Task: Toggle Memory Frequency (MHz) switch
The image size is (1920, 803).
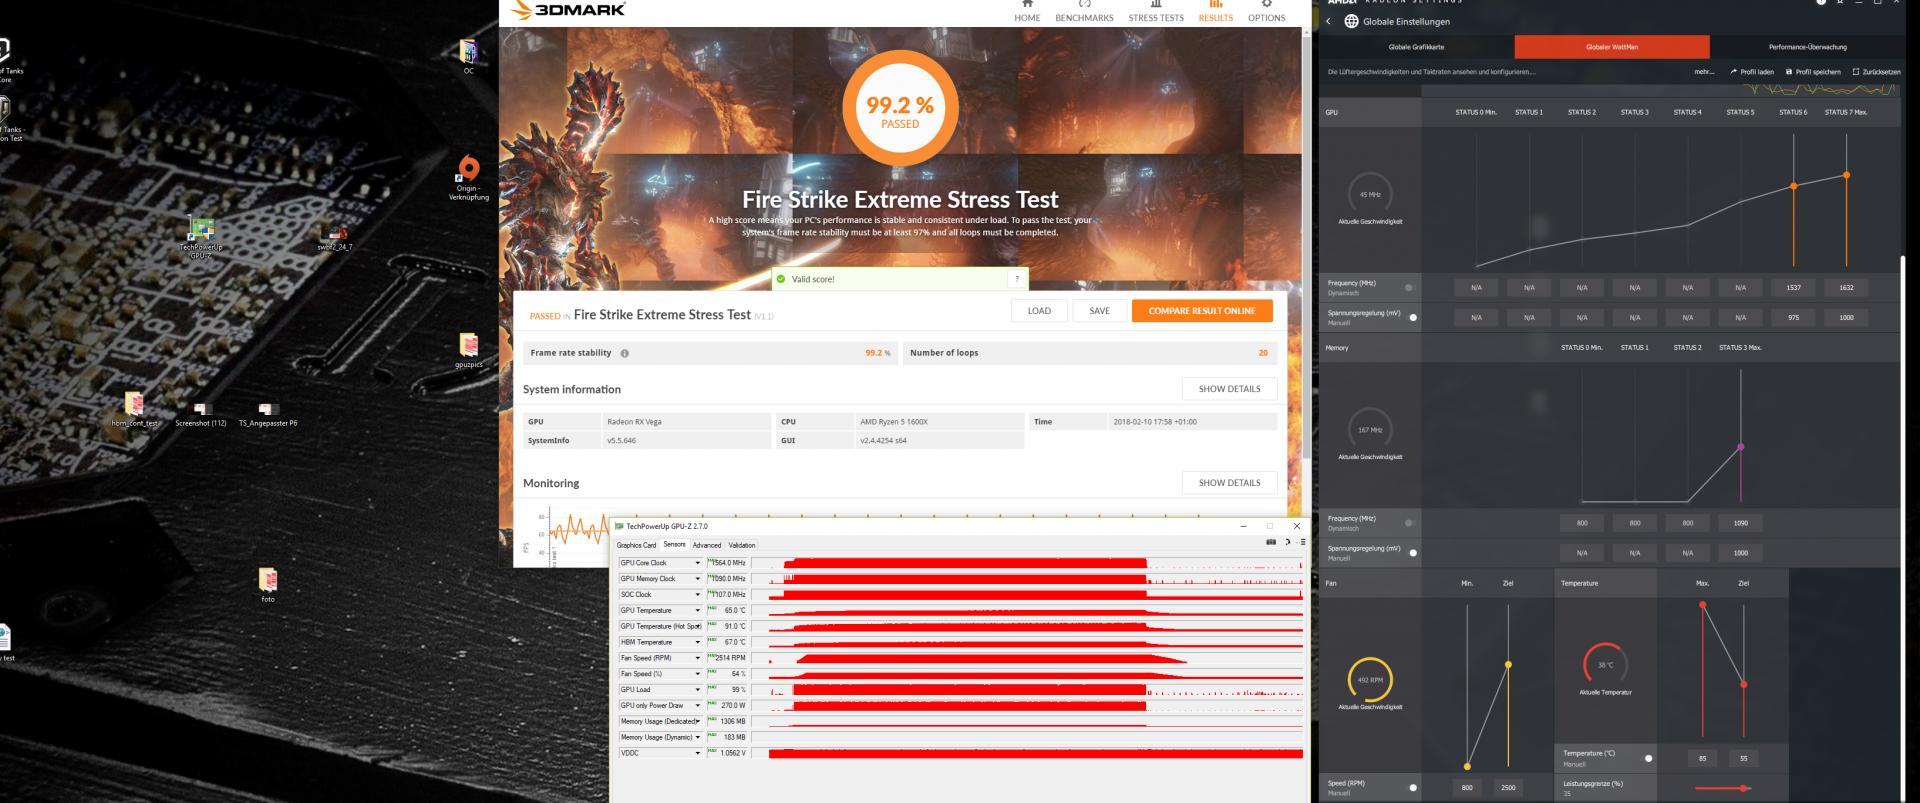Action: click(x=1410, y=523)
